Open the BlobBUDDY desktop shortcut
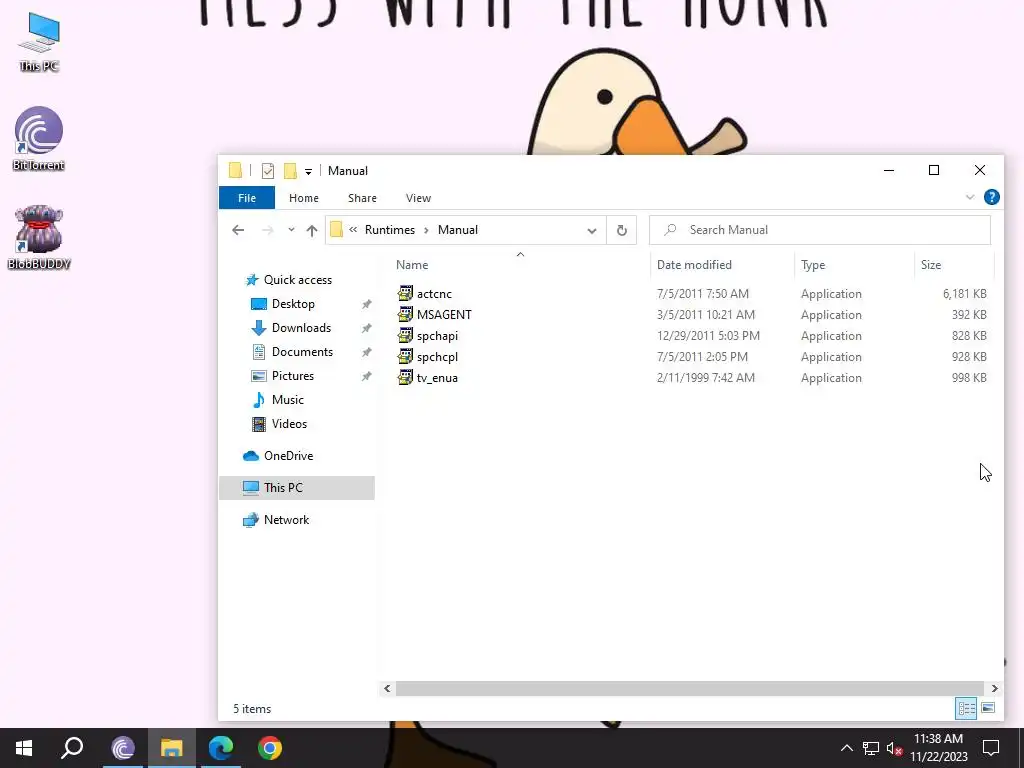 click(39, 238)
